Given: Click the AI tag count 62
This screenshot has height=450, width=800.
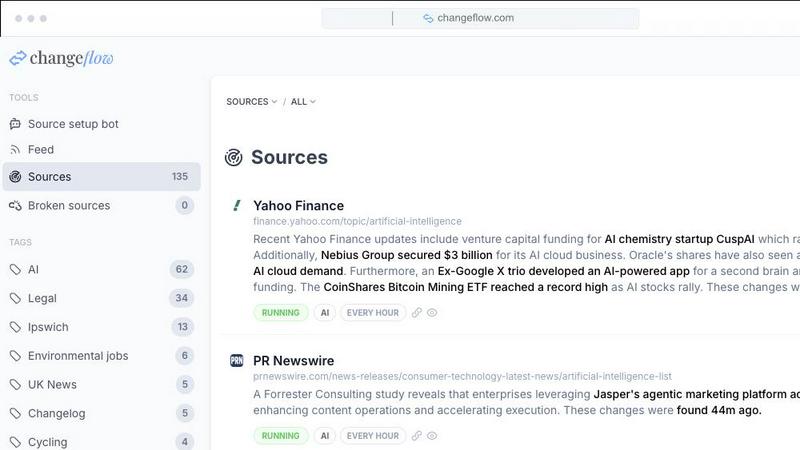Looking at the screenshot, I should click(182, 269).
